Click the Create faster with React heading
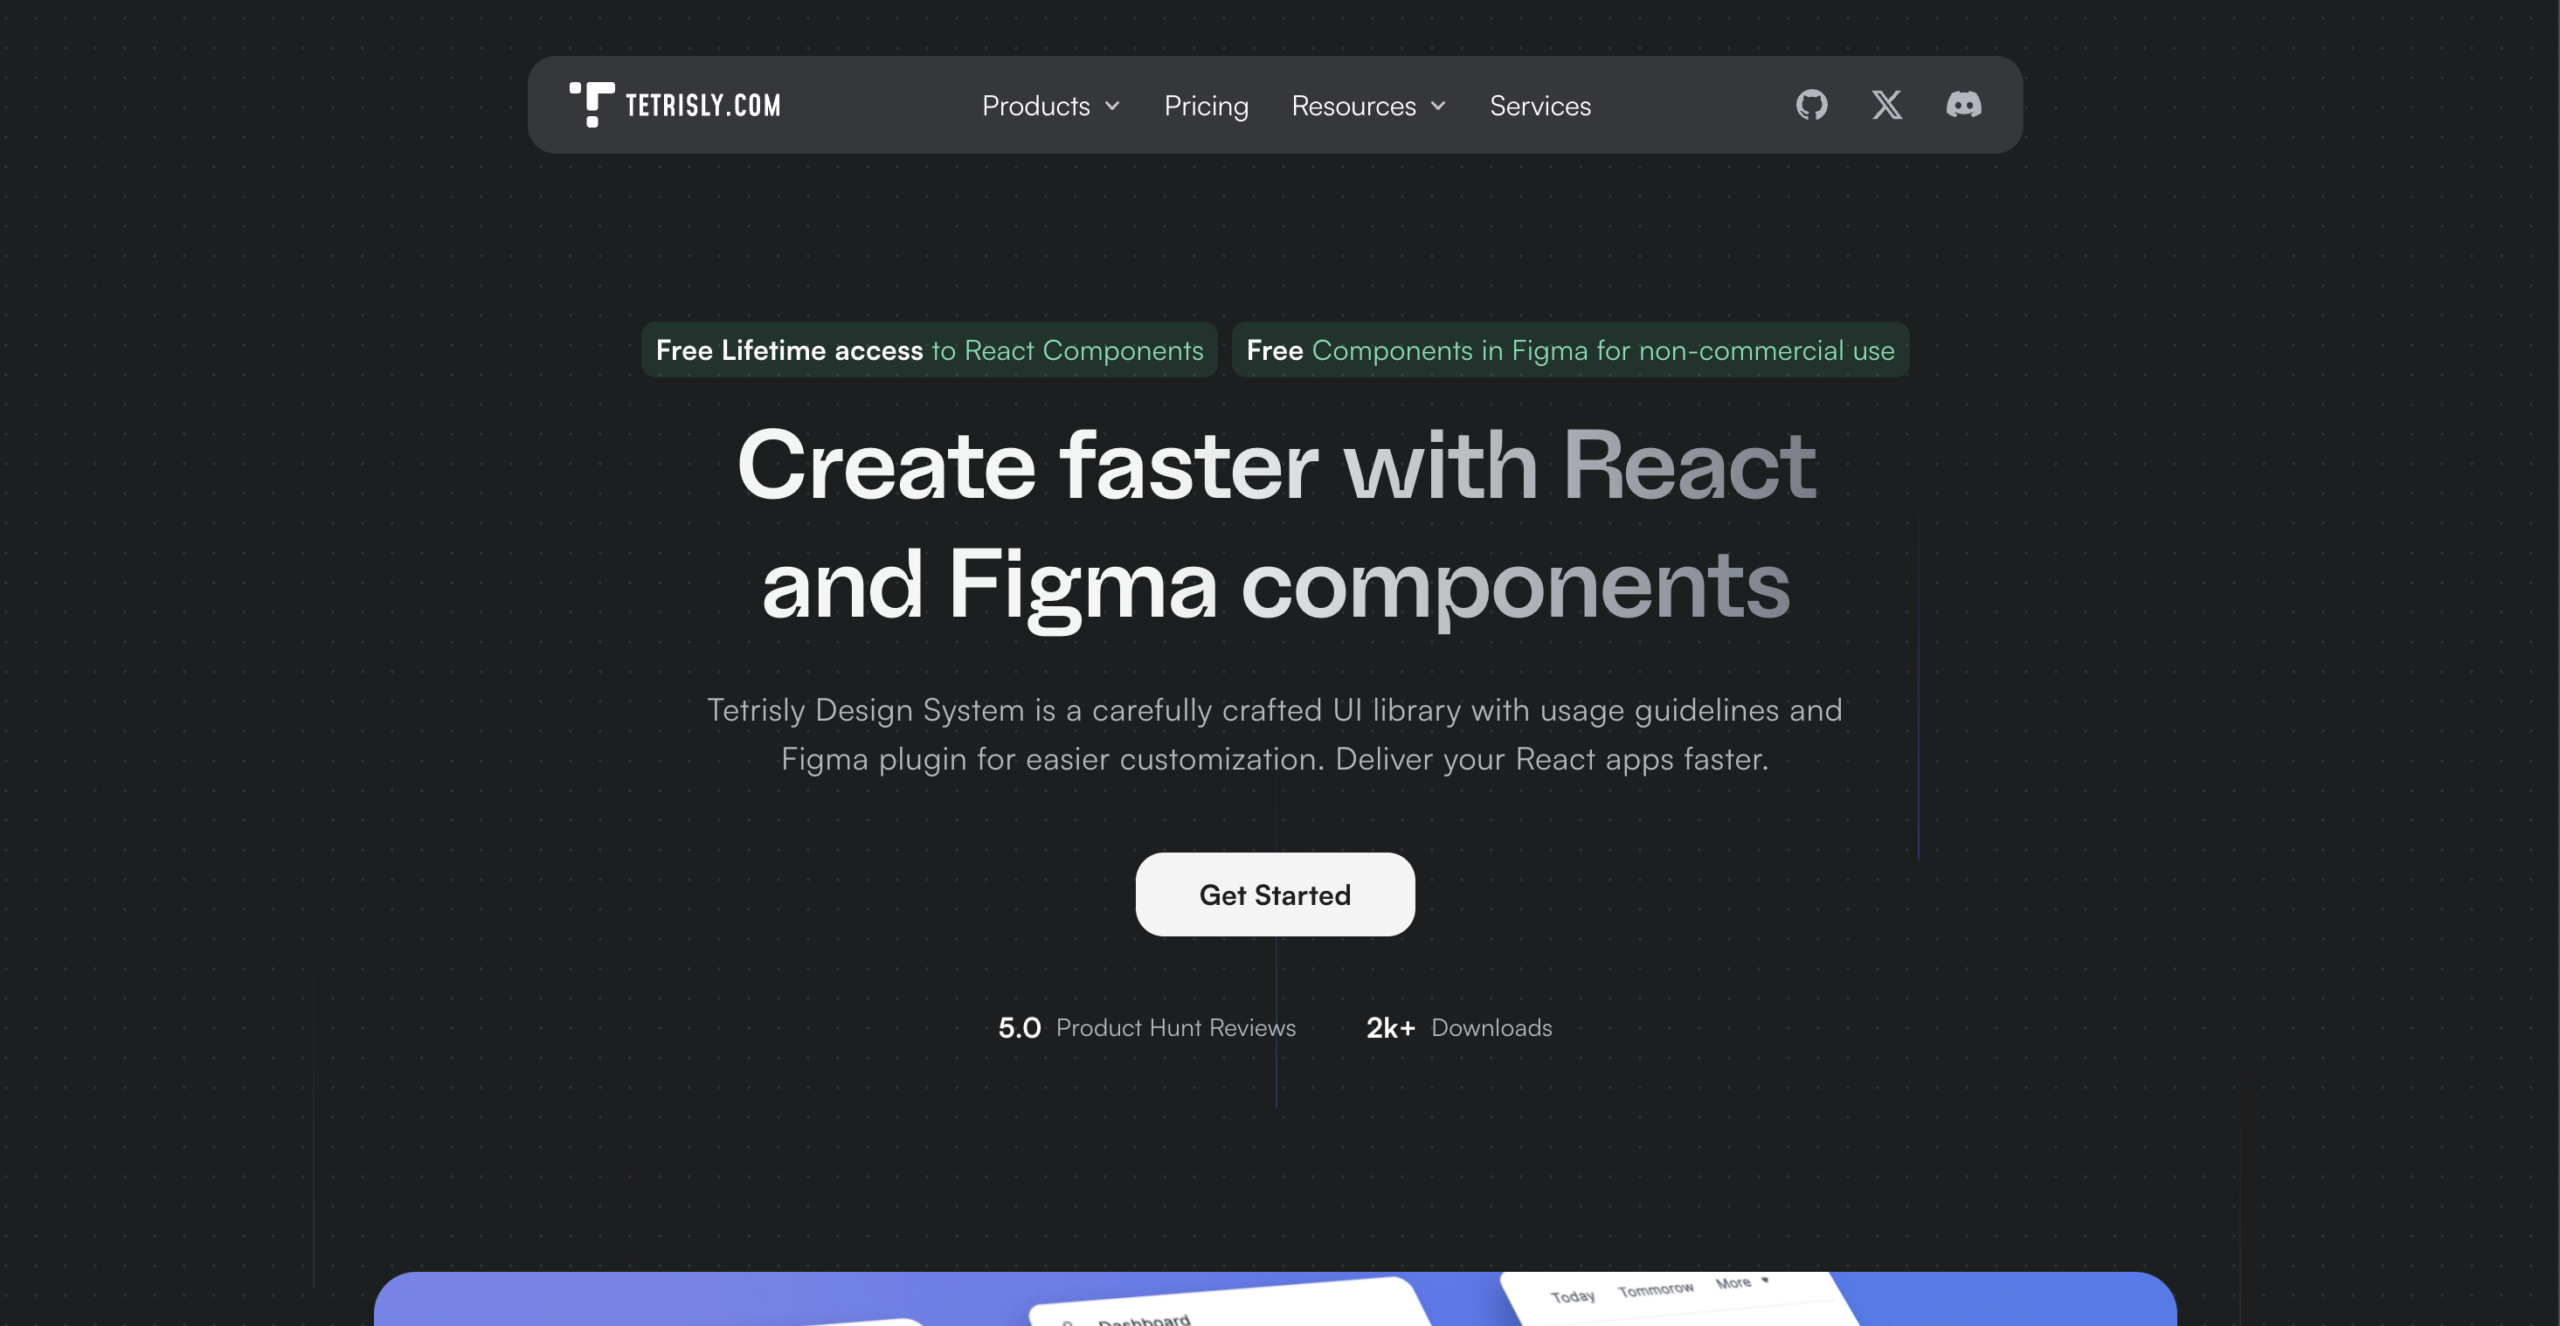This screenshot has height=1326, width=2560. (x=1276, y=526)
